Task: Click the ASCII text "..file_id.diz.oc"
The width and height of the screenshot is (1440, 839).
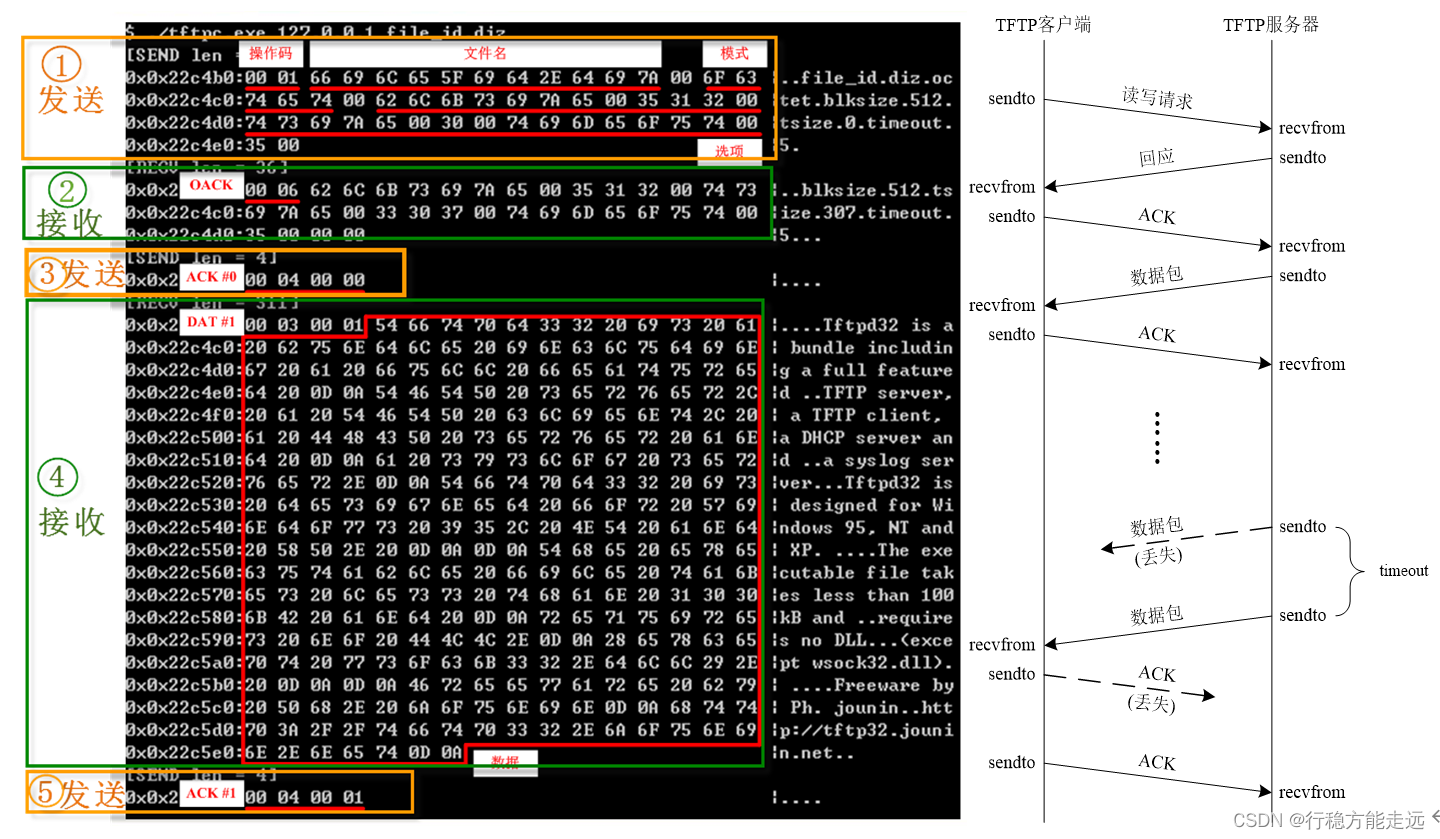Action: point(868,78)
